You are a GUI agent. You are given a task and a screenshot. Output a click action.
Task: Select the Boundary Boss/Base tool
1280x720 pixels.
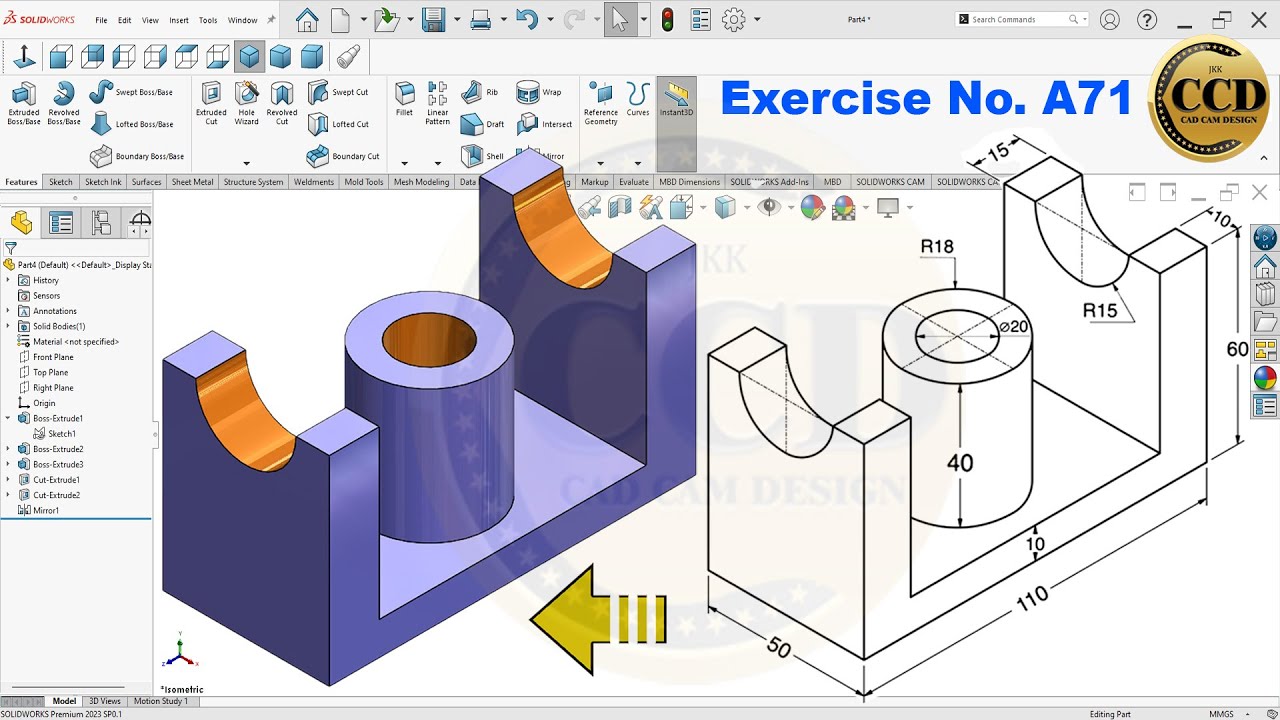[137, 156]
